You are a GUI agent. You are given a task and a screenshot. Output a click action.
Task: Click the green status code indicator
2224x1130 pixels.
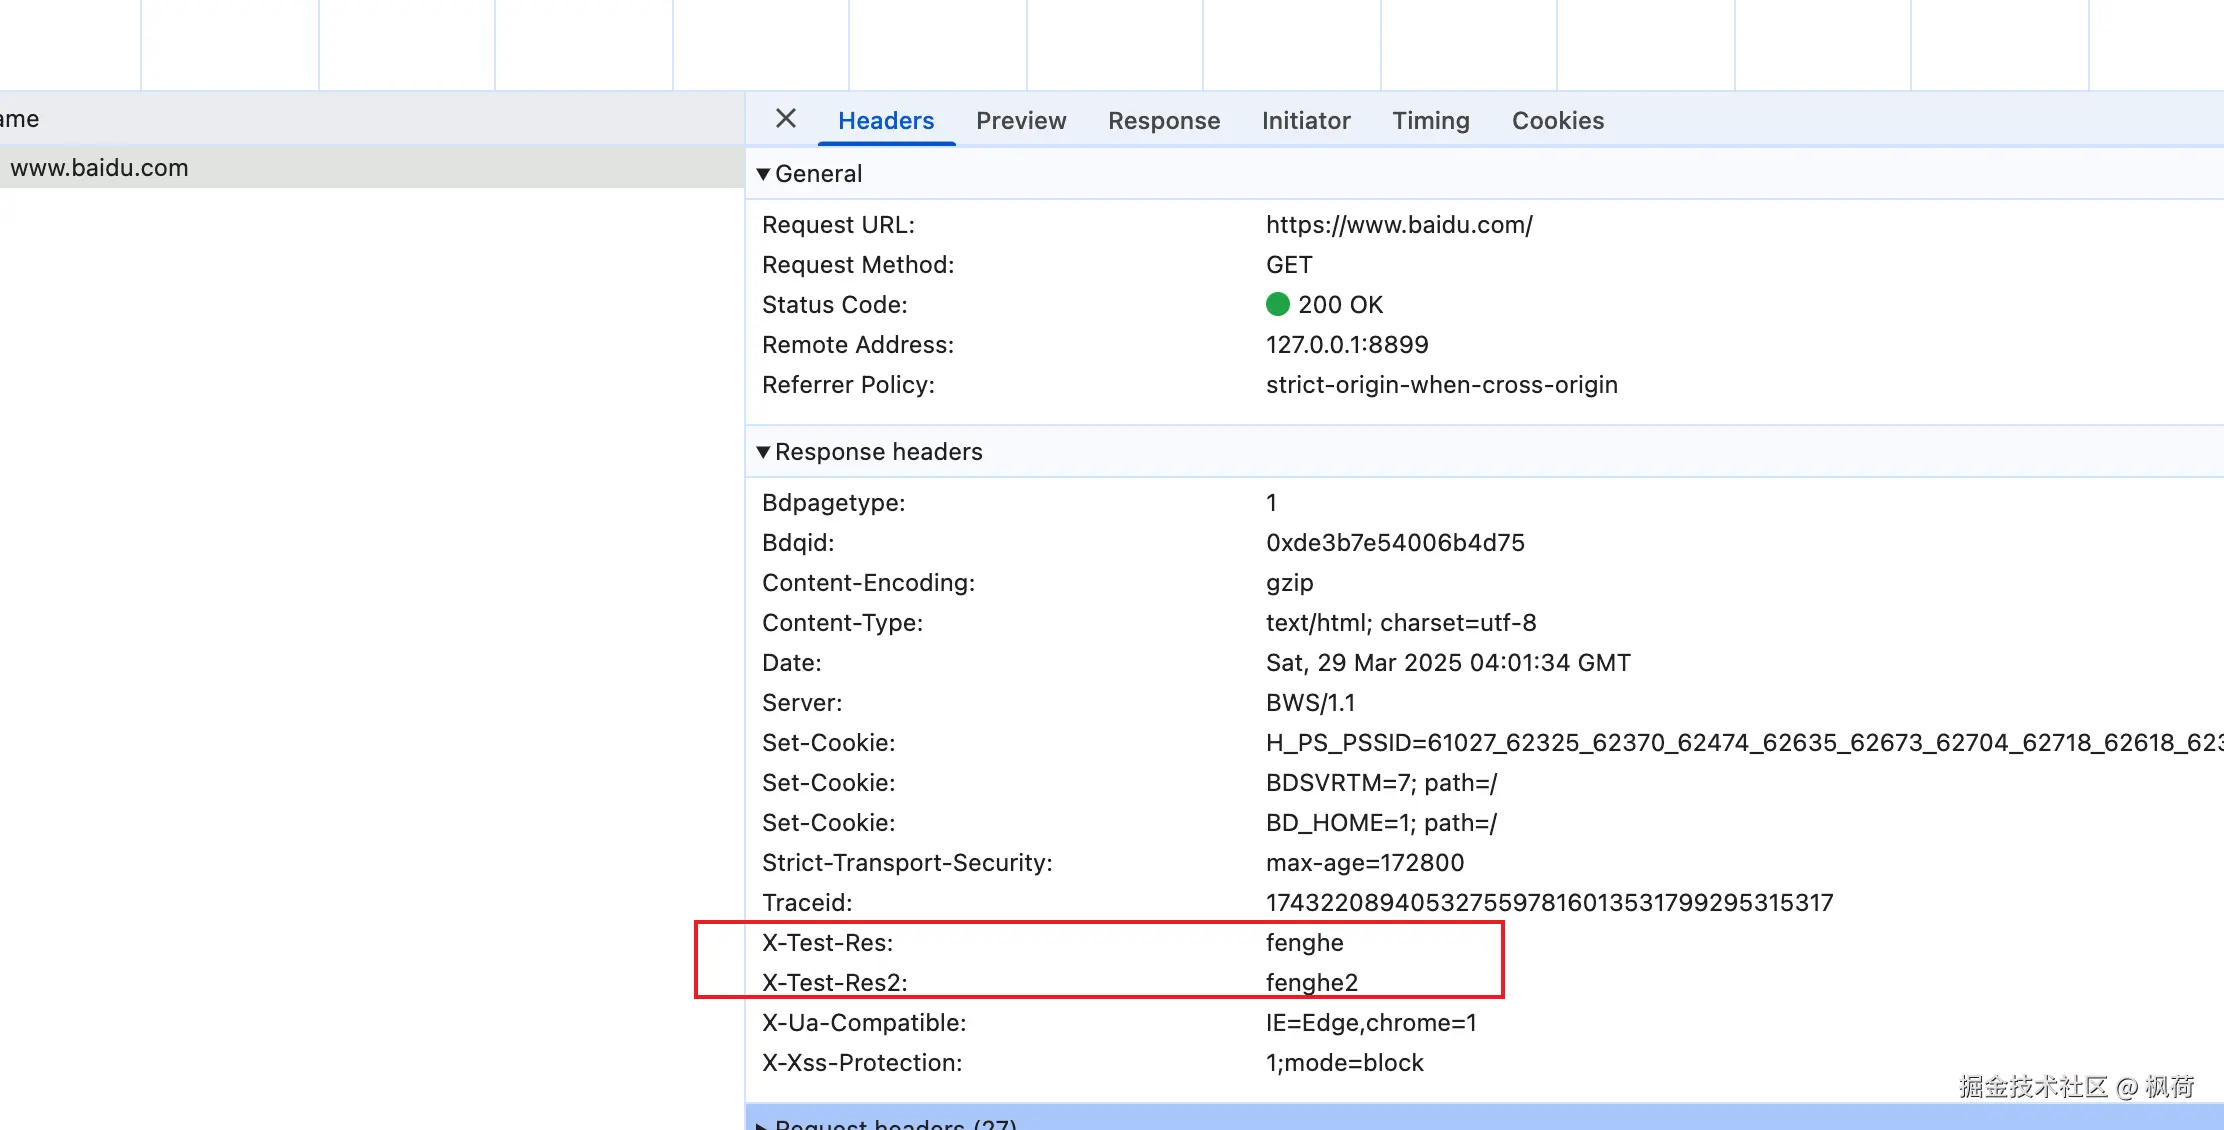tap(1277, 304)
